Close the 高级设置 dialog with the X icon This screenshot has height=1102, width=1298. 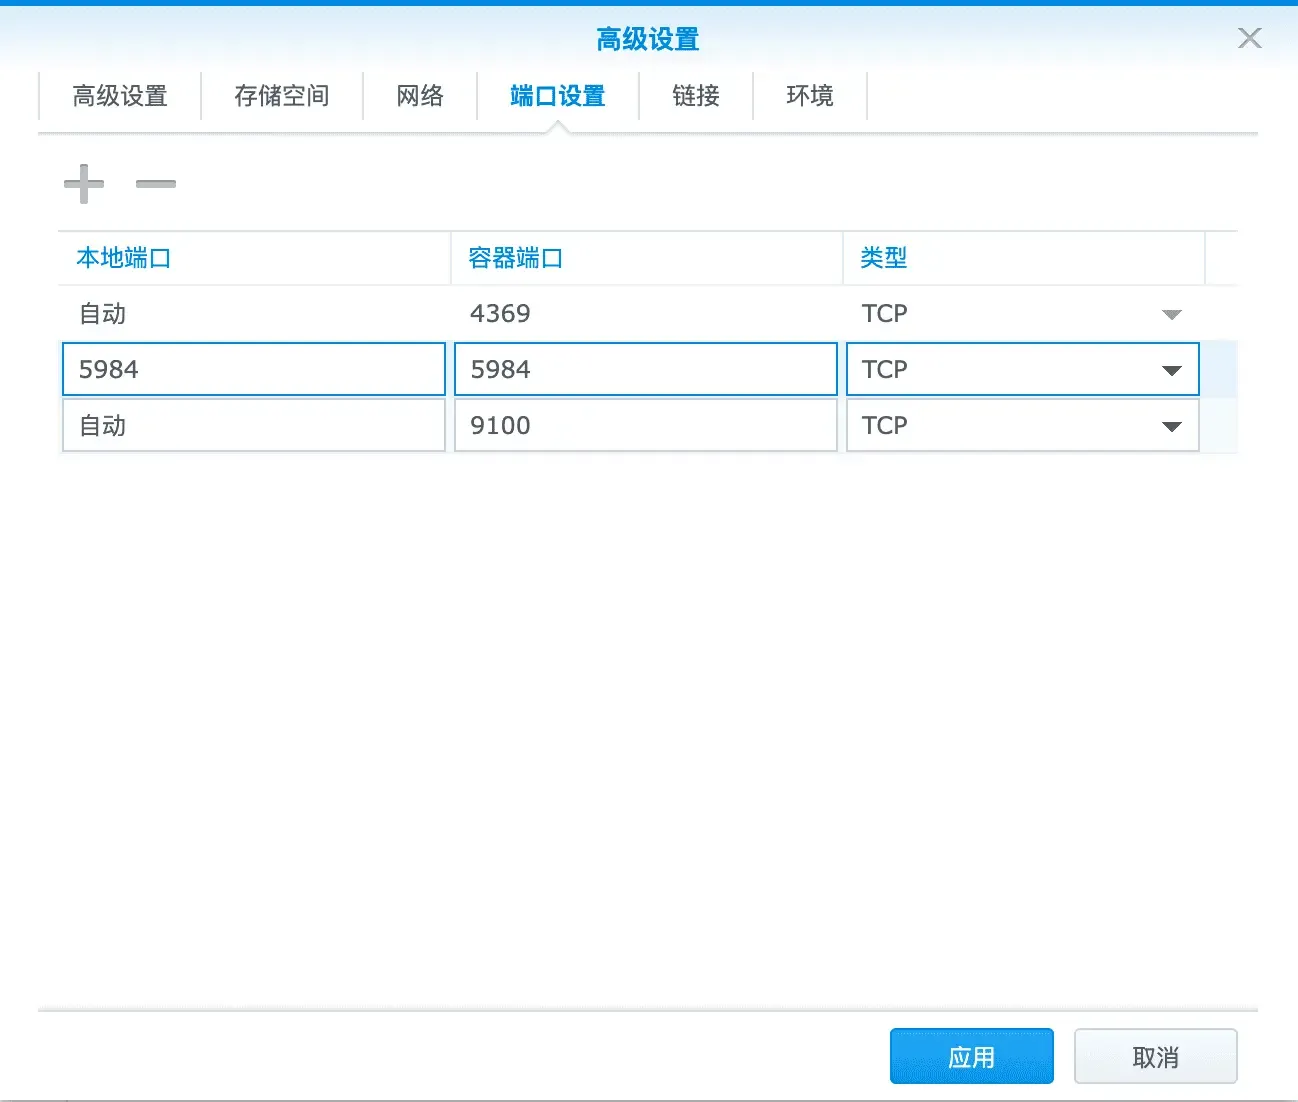pos(1249,38)
